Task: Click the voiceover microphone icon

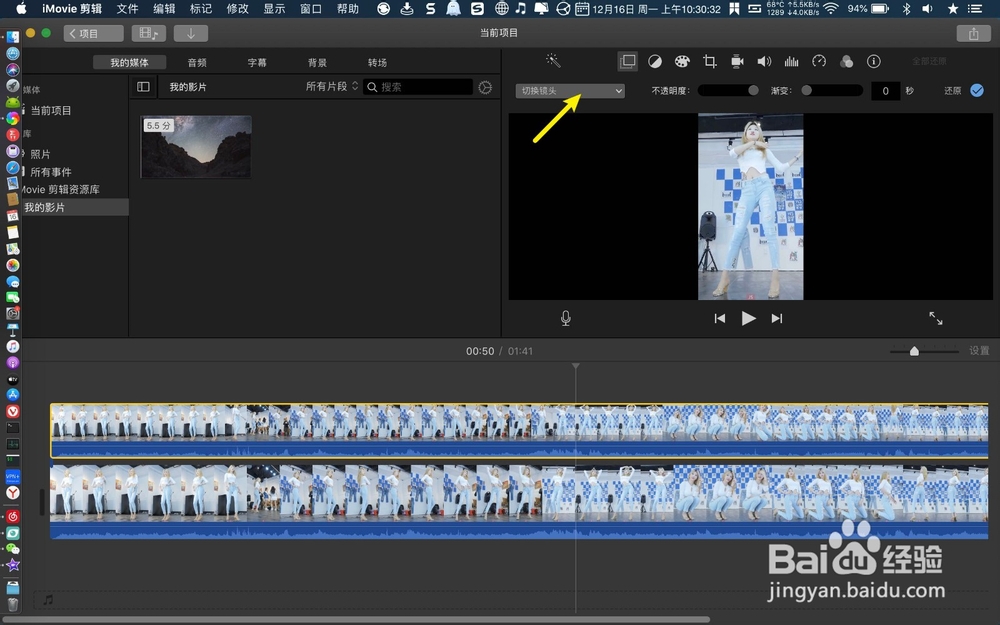Action: coord(566,318)
